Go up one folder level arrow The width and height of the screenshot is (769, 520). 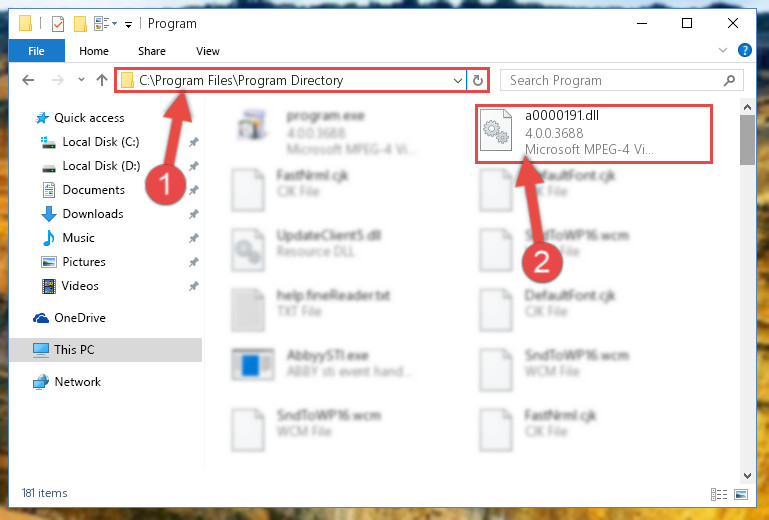click(x=102, y=80)
